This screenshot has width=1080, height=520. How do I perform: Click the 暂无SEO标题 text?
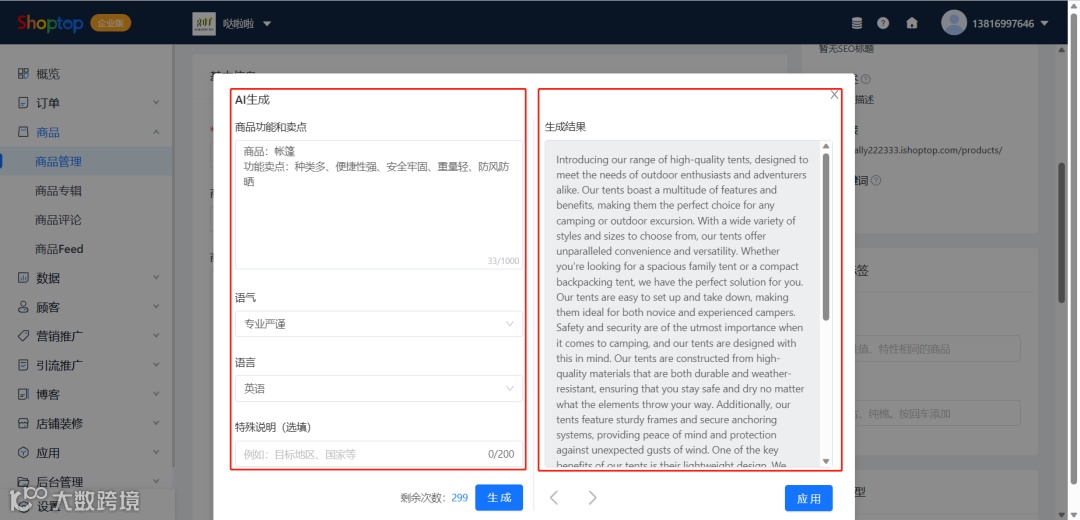point(846,49)
